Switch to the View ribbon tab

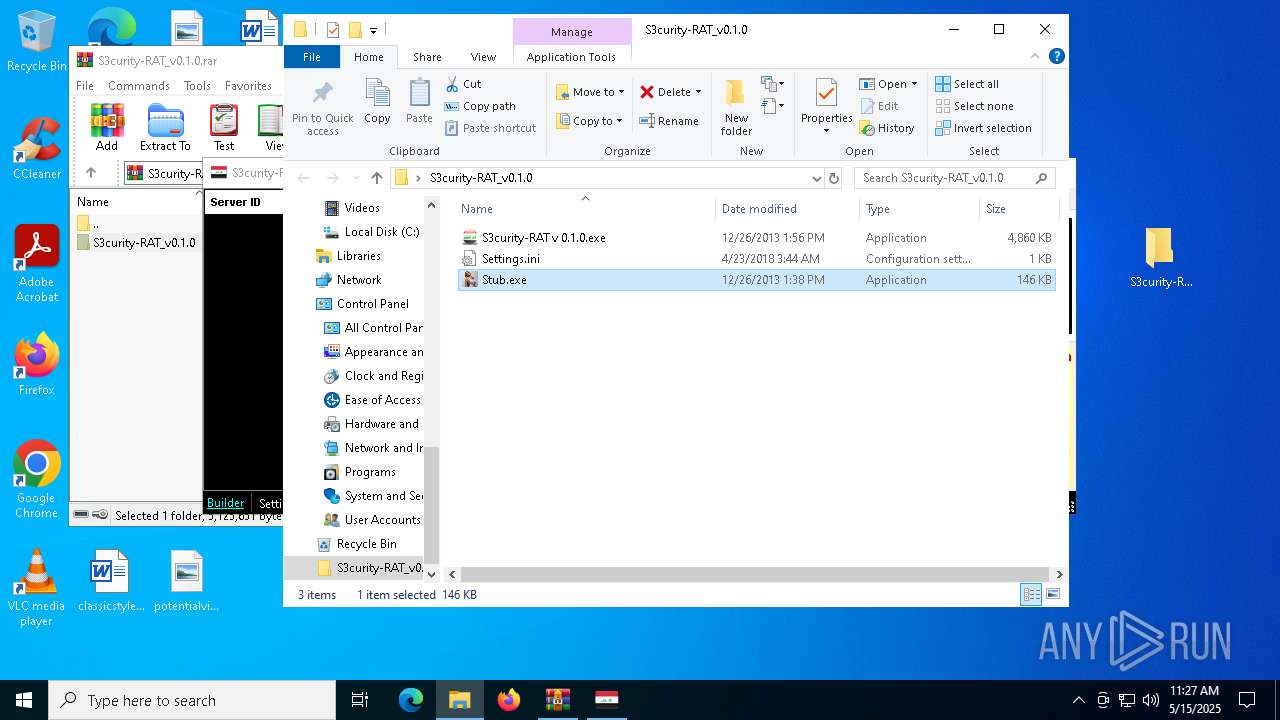(483, 57)
